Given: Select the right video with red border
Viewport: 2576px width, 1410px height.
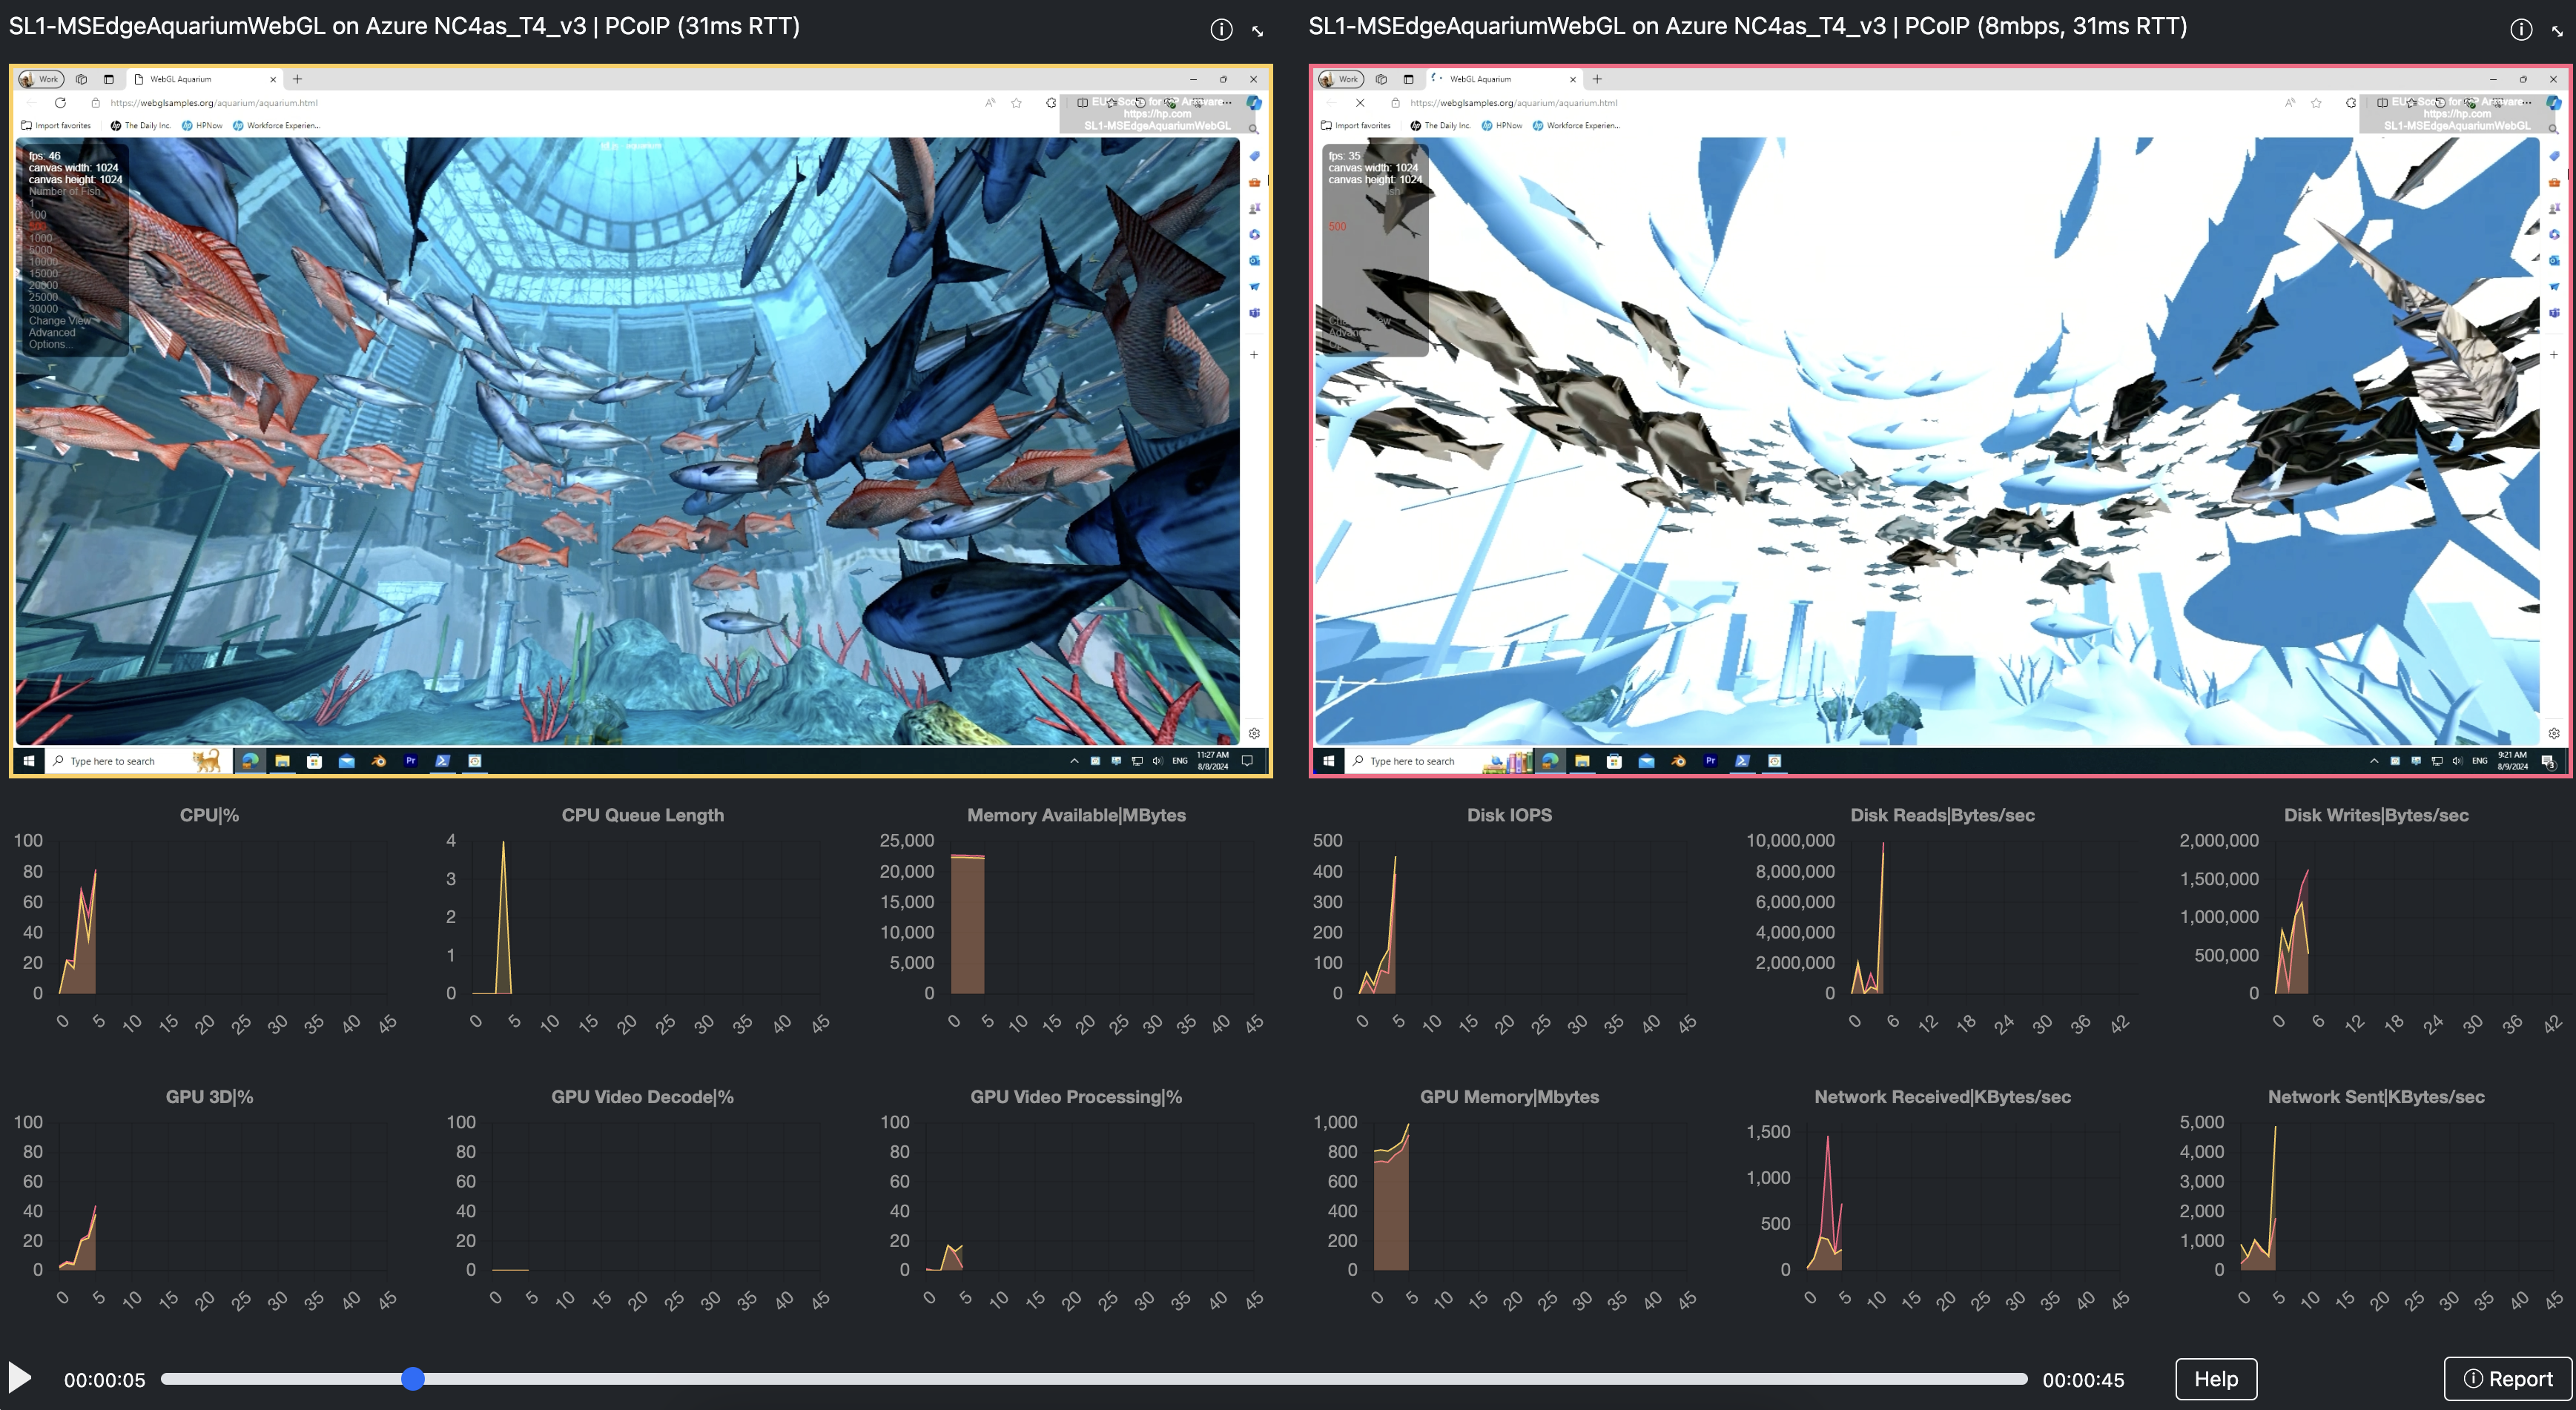Looking at the screenshot, I should 1941,421.
